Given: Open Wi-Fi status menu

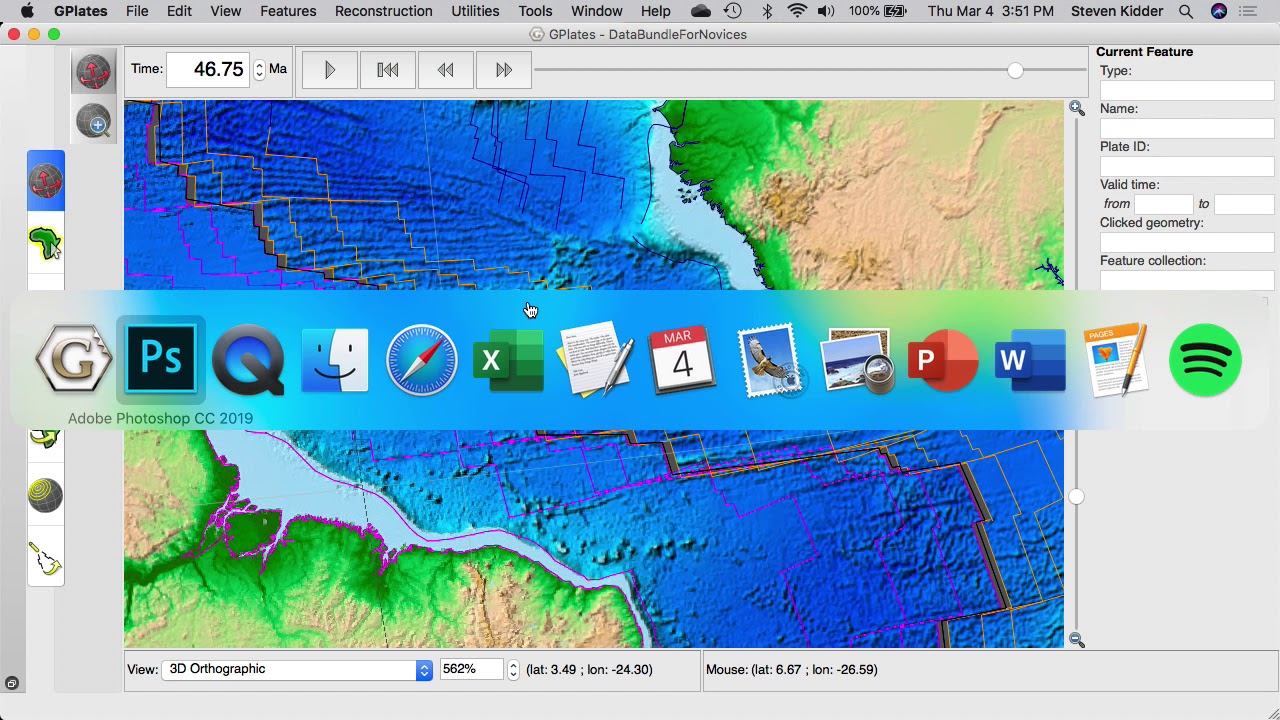Looking at the screenshot, I should [797, 11].
